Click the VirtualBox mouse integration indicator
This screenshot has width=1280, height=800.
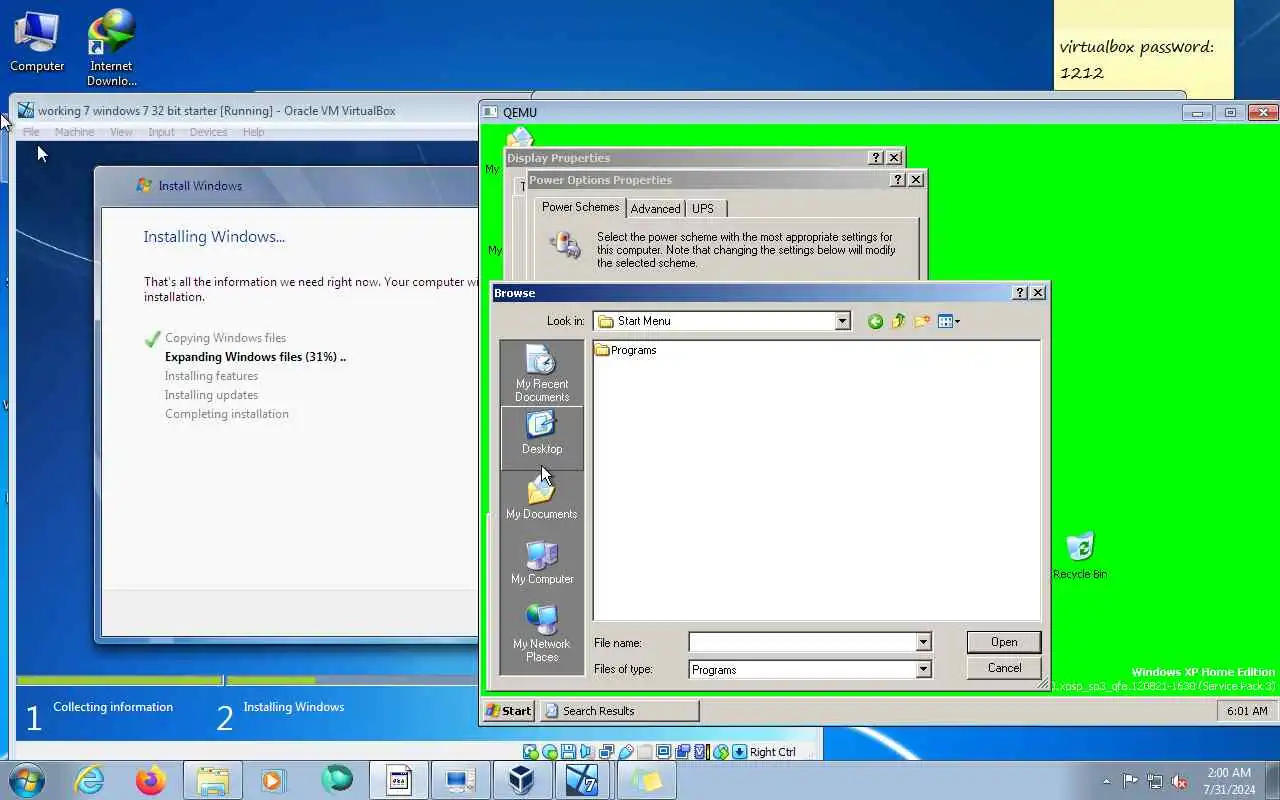point(720,752)
